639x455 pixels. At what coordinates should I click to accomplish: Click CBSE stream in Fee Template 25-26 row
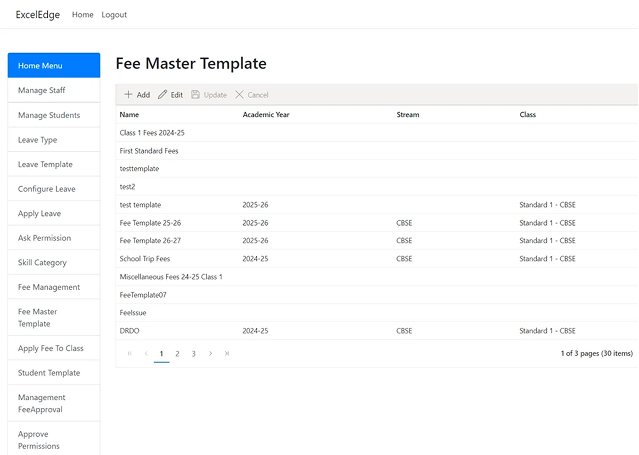click(404, 223)
